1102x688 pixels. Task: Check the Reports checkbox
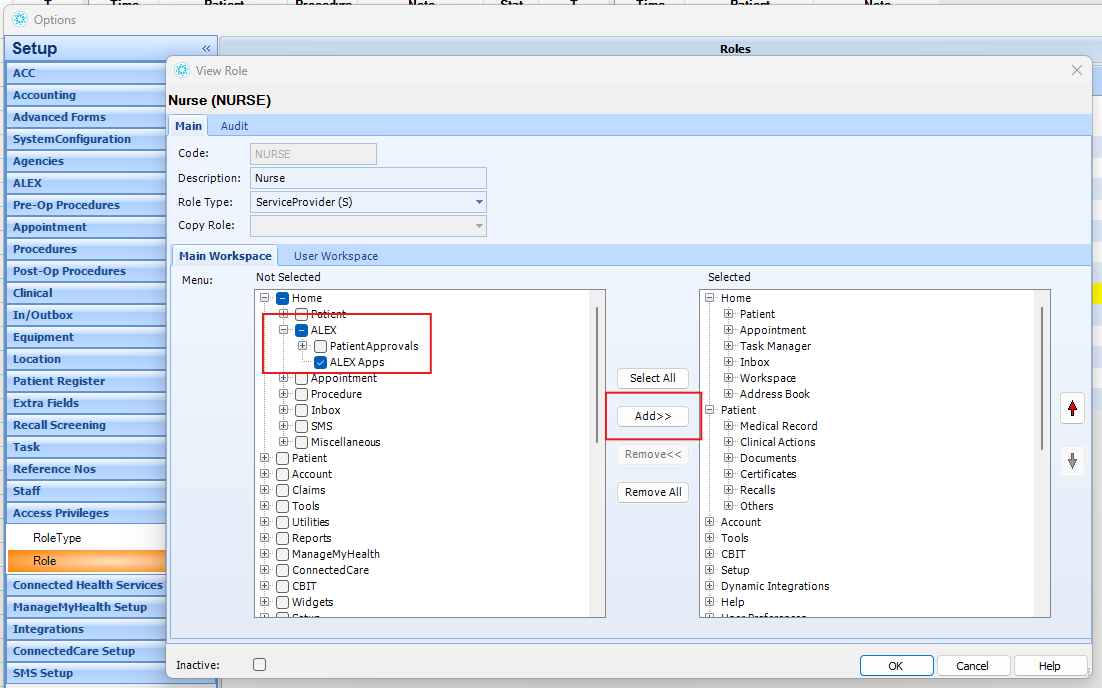coord(283,538)
